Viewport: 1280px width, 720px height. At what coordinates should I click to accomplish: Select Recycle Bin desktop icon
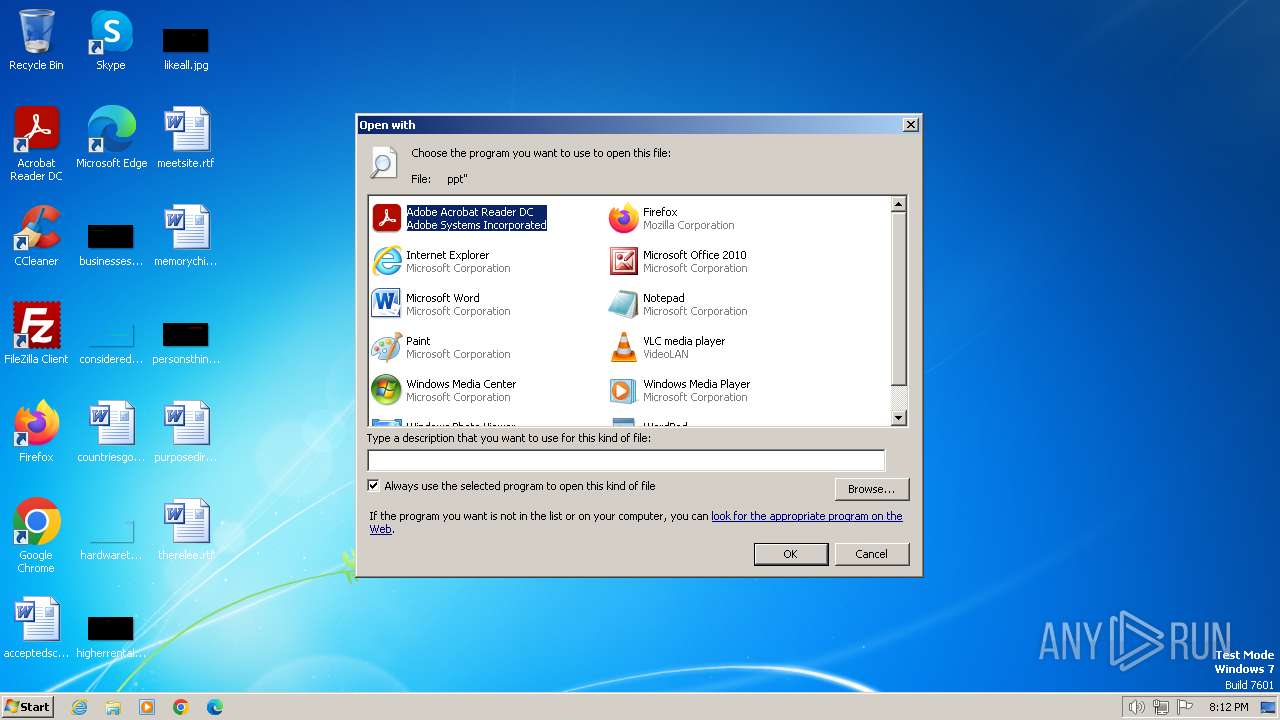[36, 41]
